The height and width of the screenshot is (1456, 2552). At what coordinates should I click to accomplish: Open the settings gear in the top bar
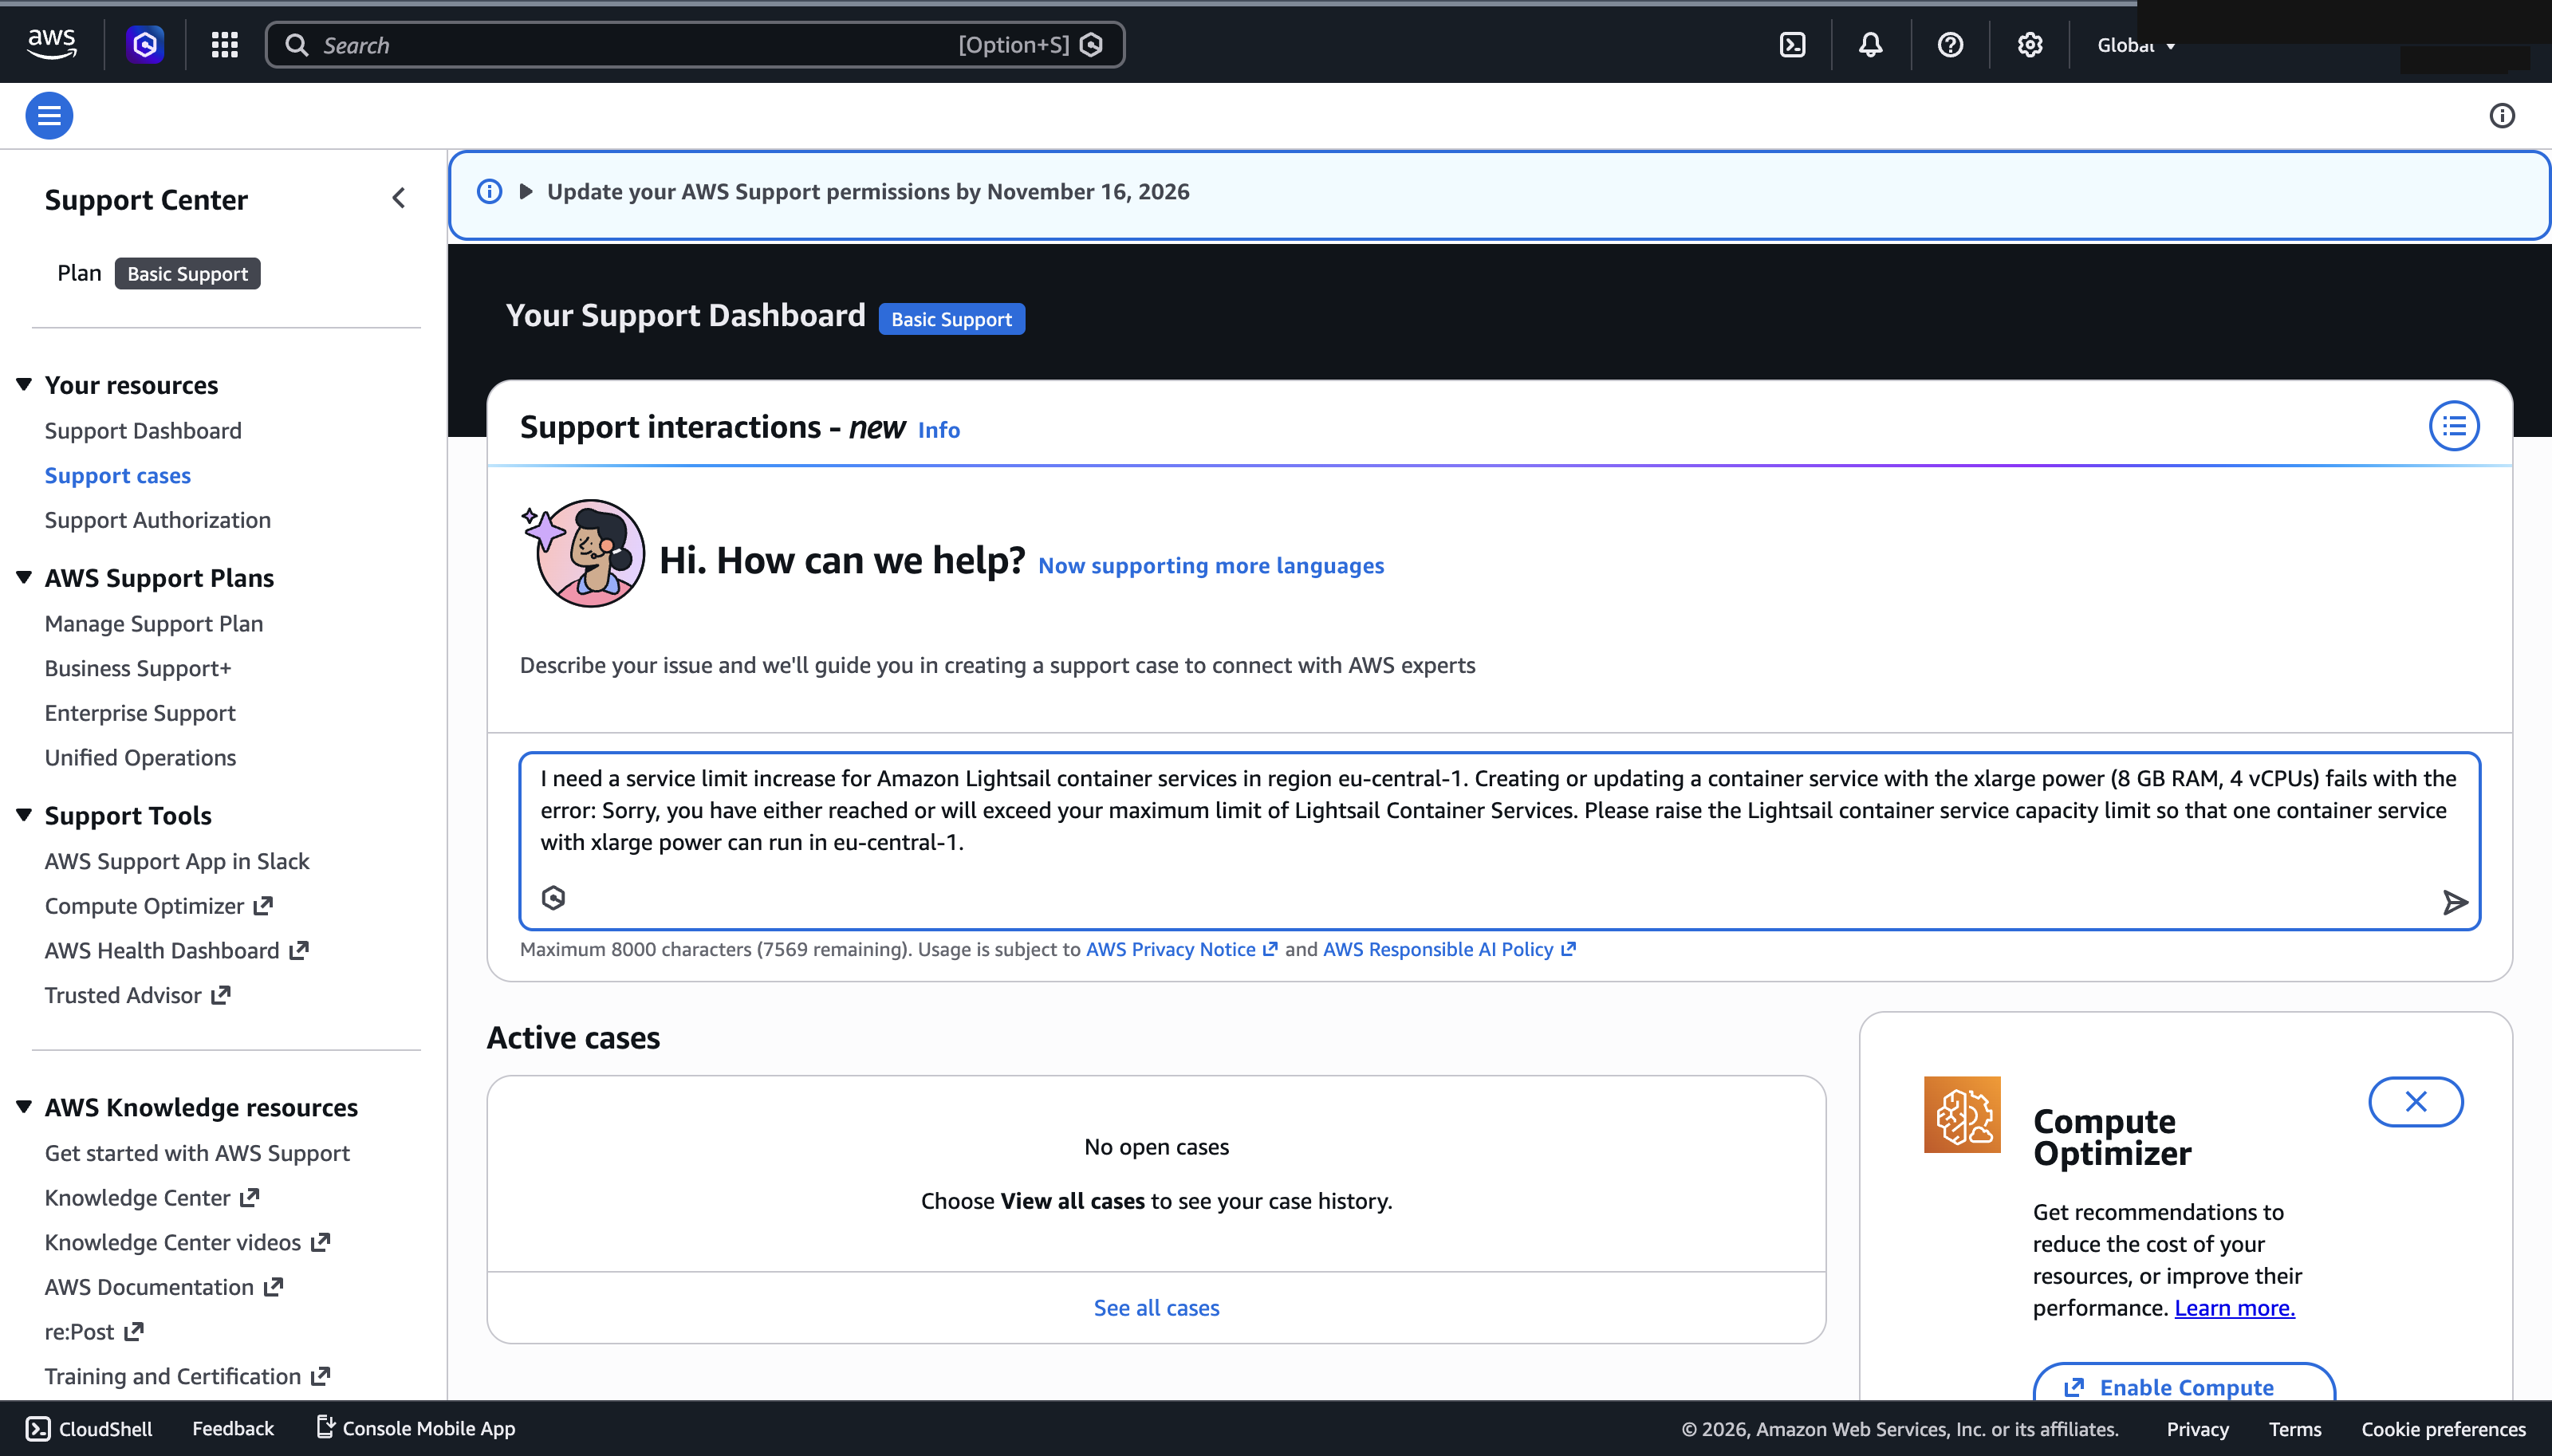point(2029,44)
